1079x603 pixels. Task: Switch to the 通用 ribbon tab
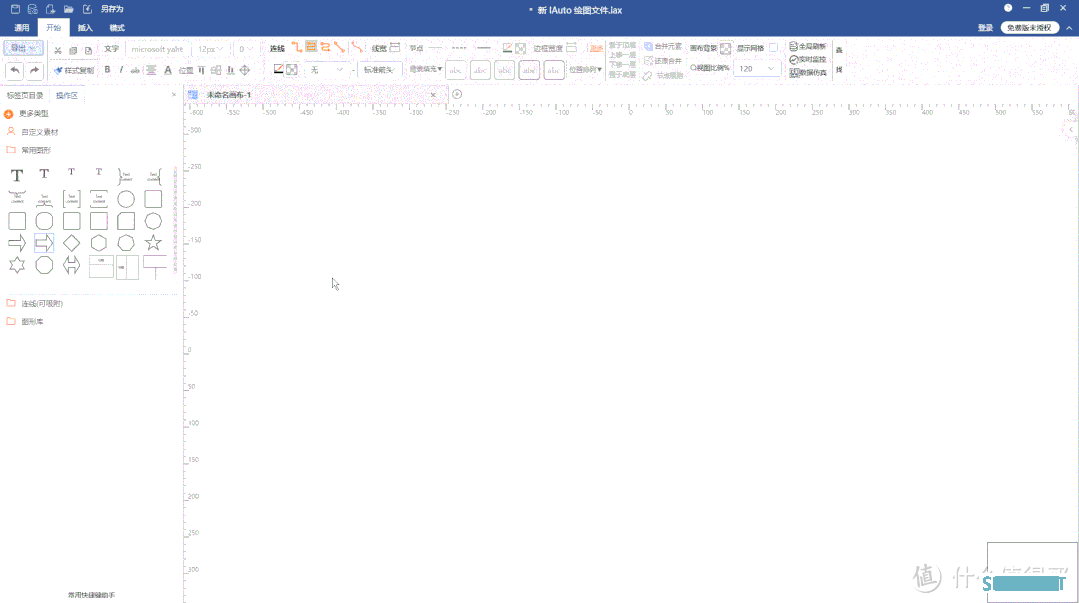point(22,28)
